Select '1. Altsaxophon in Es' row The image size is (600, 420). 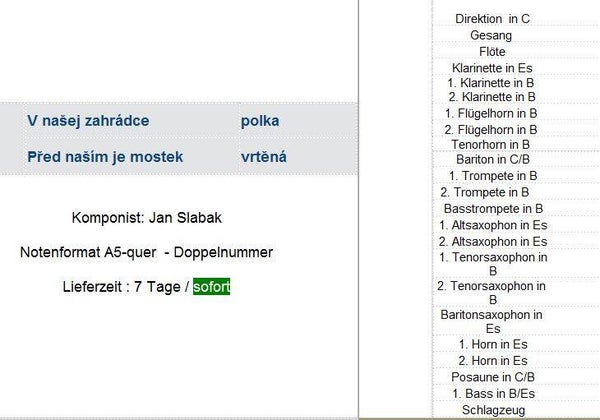tap(492, 225)
